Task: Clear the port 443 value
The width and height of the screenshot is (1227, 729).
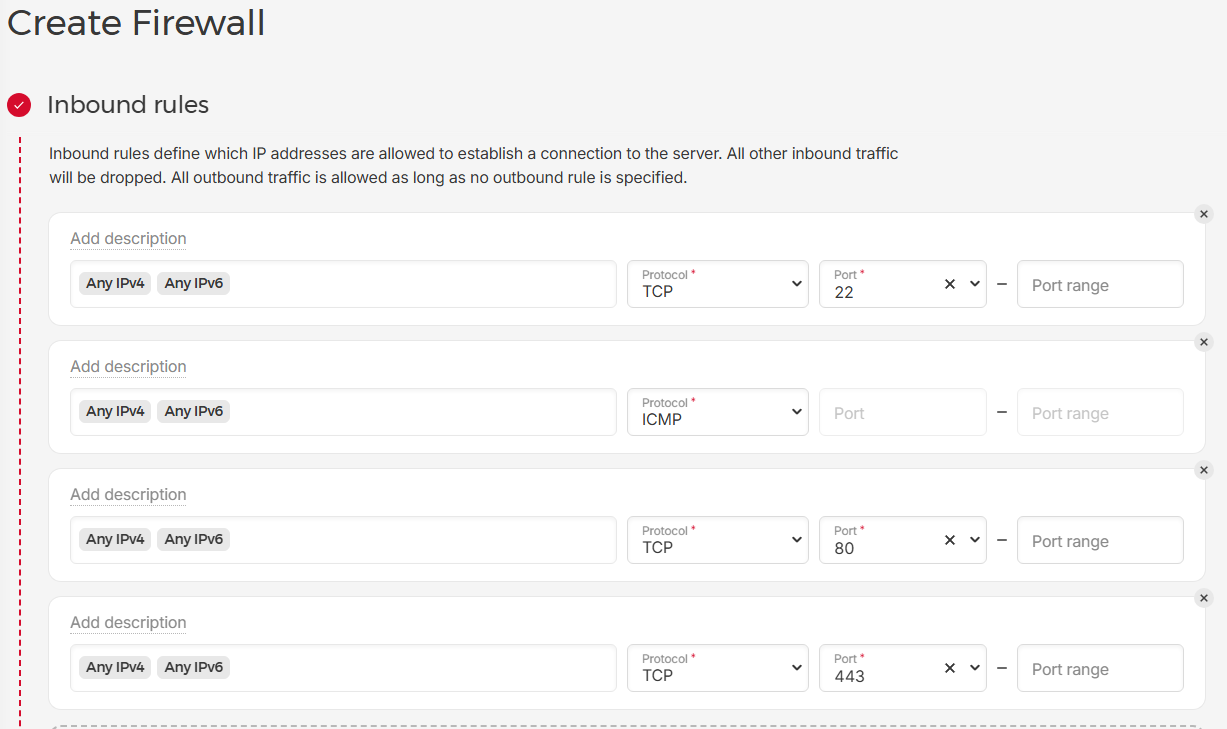Action: (x=950, y=668)
